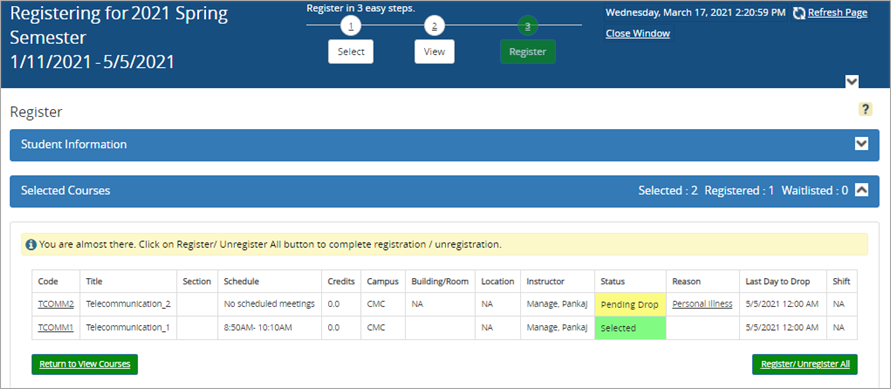The height and width of the screenshot is (389, 891).
Task: Click the Selected : 2 counter
Action: tap(668, 191)
